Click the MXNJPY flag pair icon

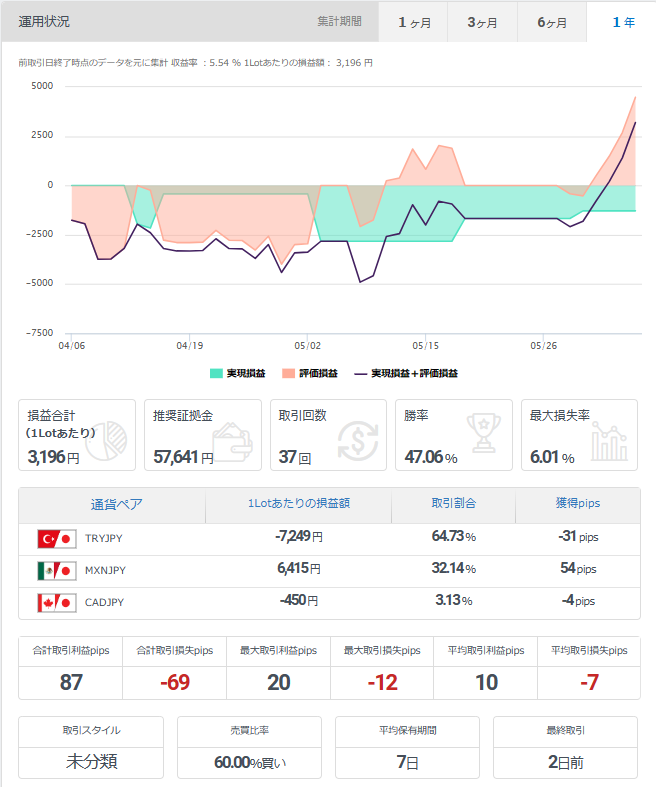coord(57,571)
